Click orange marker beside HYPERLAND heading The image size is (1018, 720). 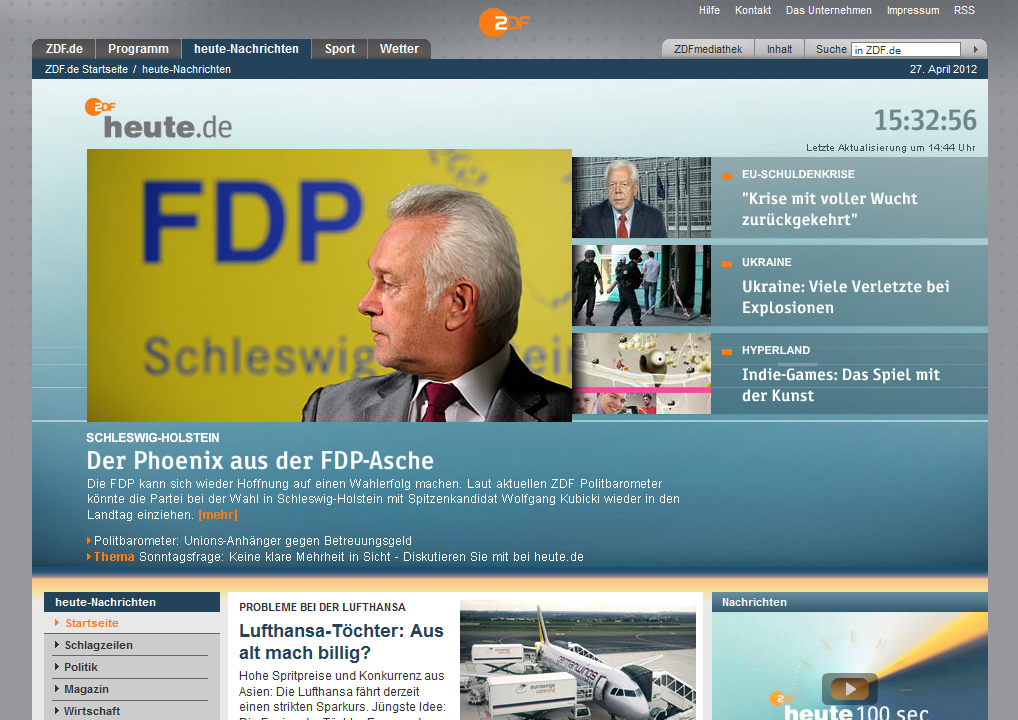[726, 351]
